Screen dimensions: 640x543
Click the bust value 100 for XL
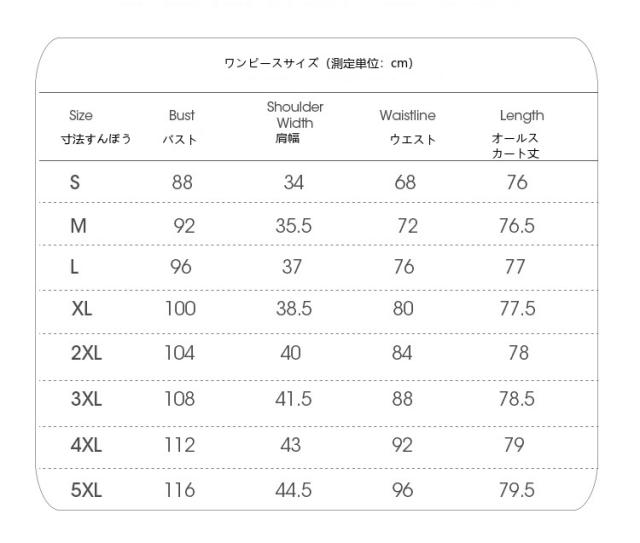tap(180, 309)
